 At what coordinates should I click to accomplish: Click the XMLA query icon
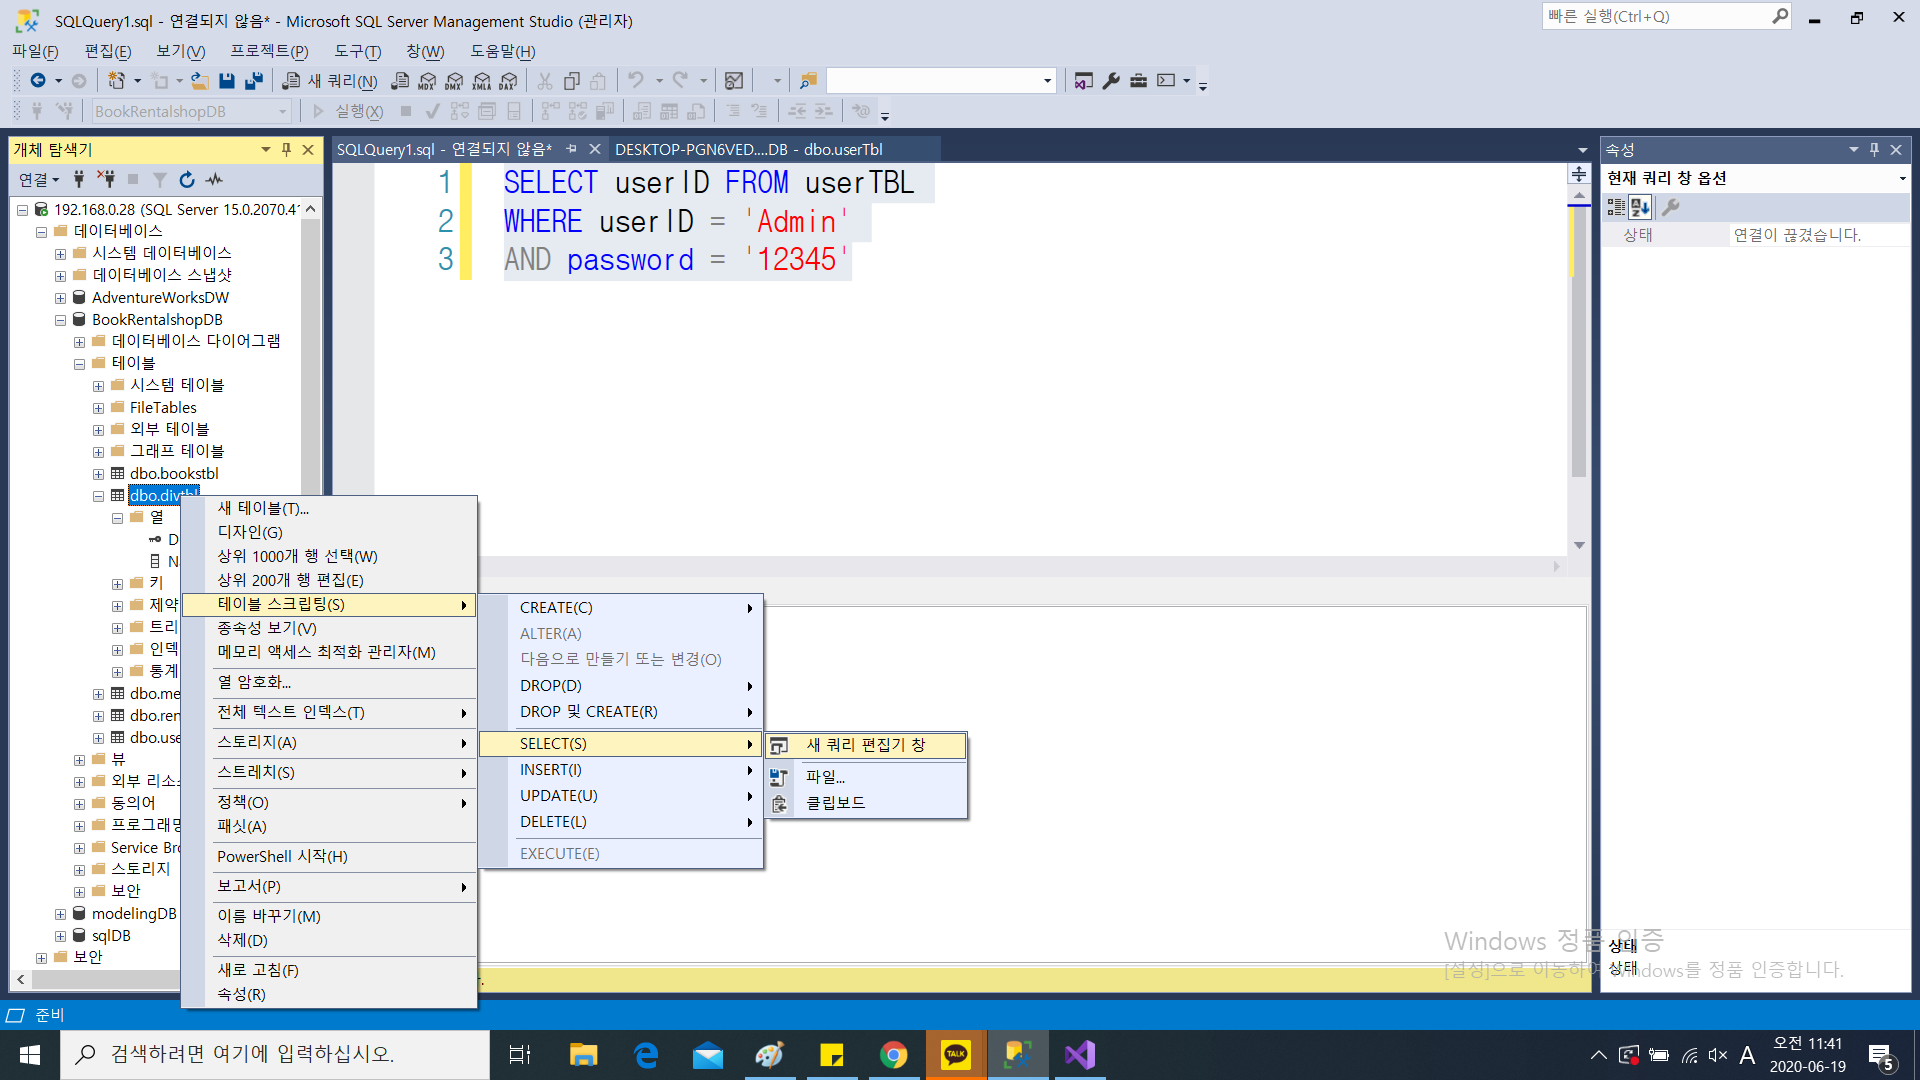[x=481, y=81]
